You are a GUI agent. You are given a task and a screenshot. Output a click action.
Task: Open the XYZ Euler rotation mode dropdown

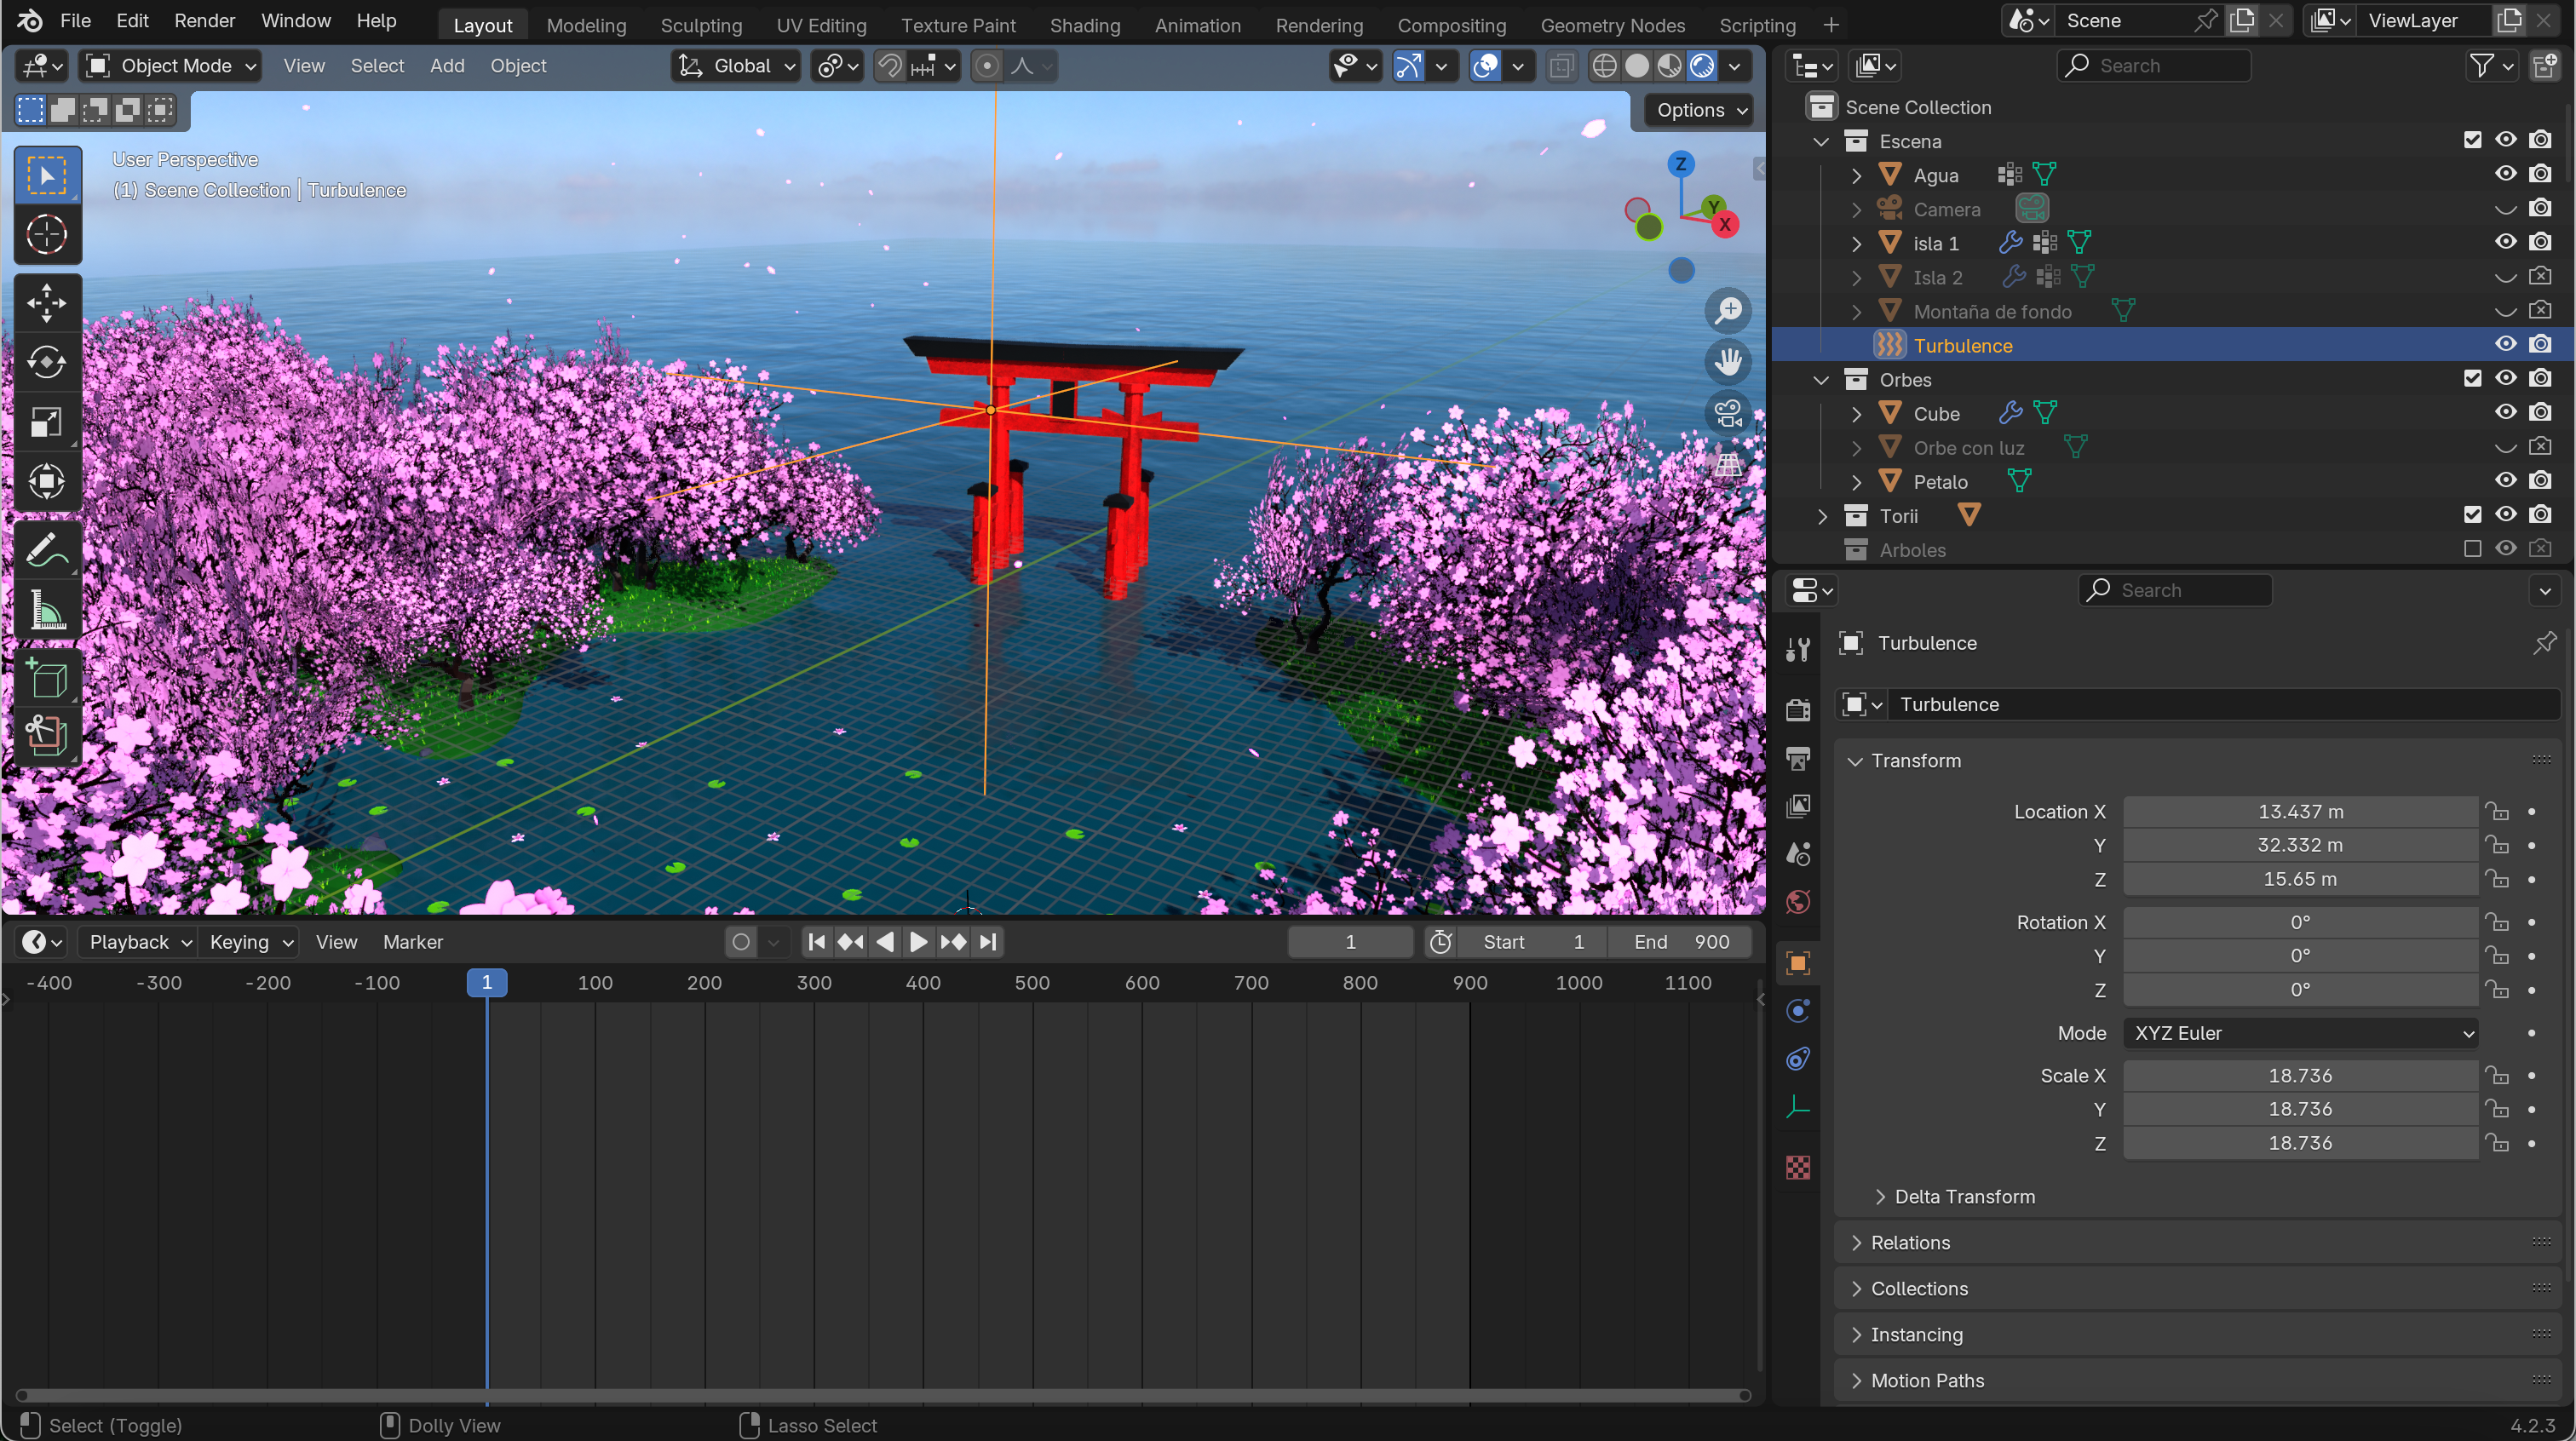pyautogui.click(x=2300, y=1033)
